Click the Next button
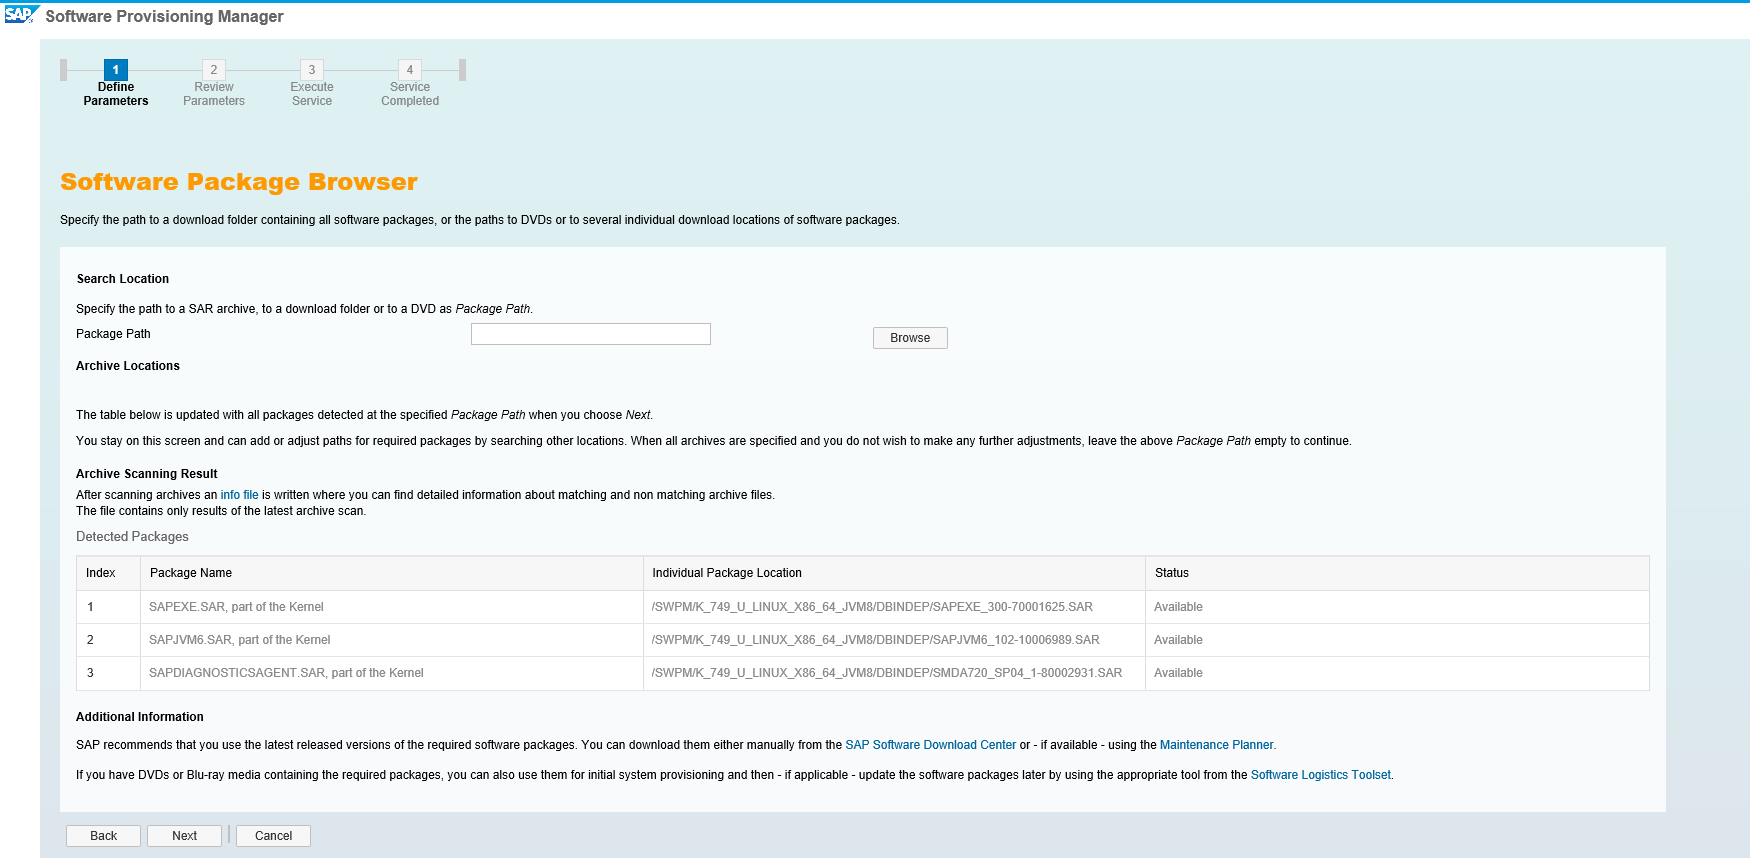Screen dimensions: 1750x858 coord(185,836)
